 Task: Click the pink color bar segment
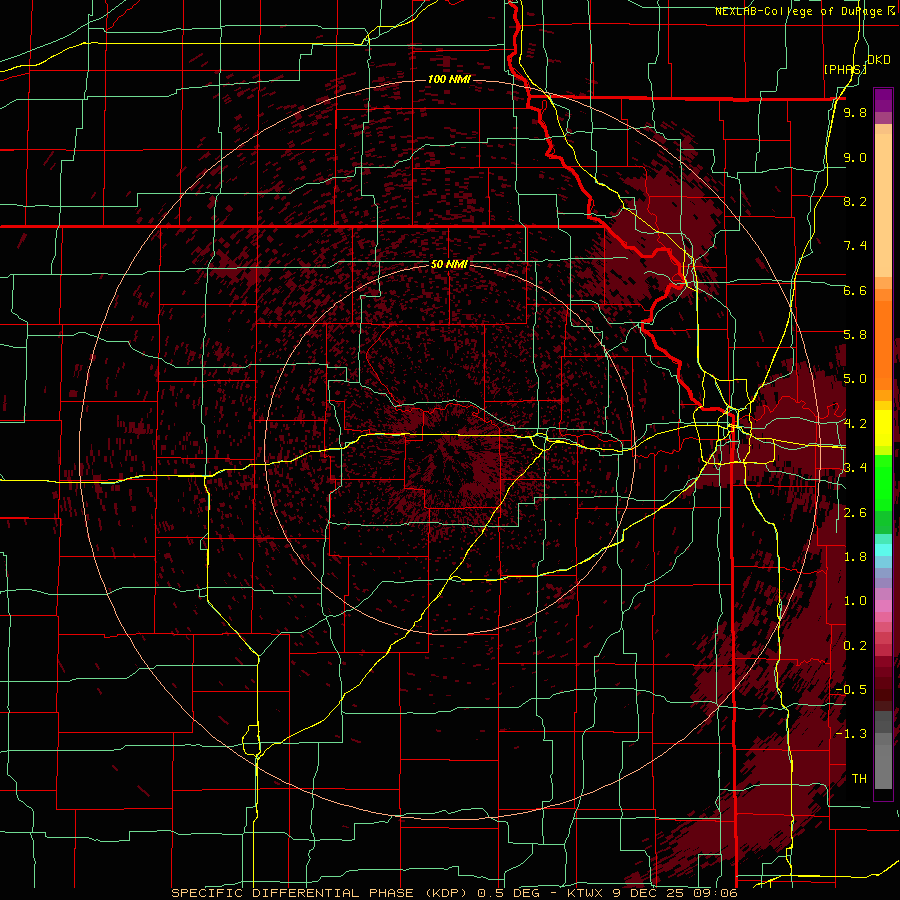point(883,606)
